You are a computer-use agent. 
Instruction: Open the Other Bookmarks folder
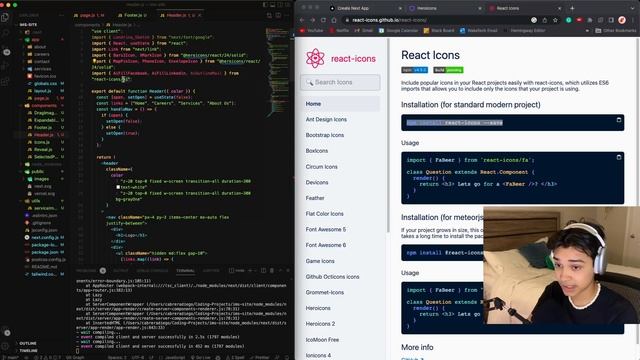(x=616, y=31)
